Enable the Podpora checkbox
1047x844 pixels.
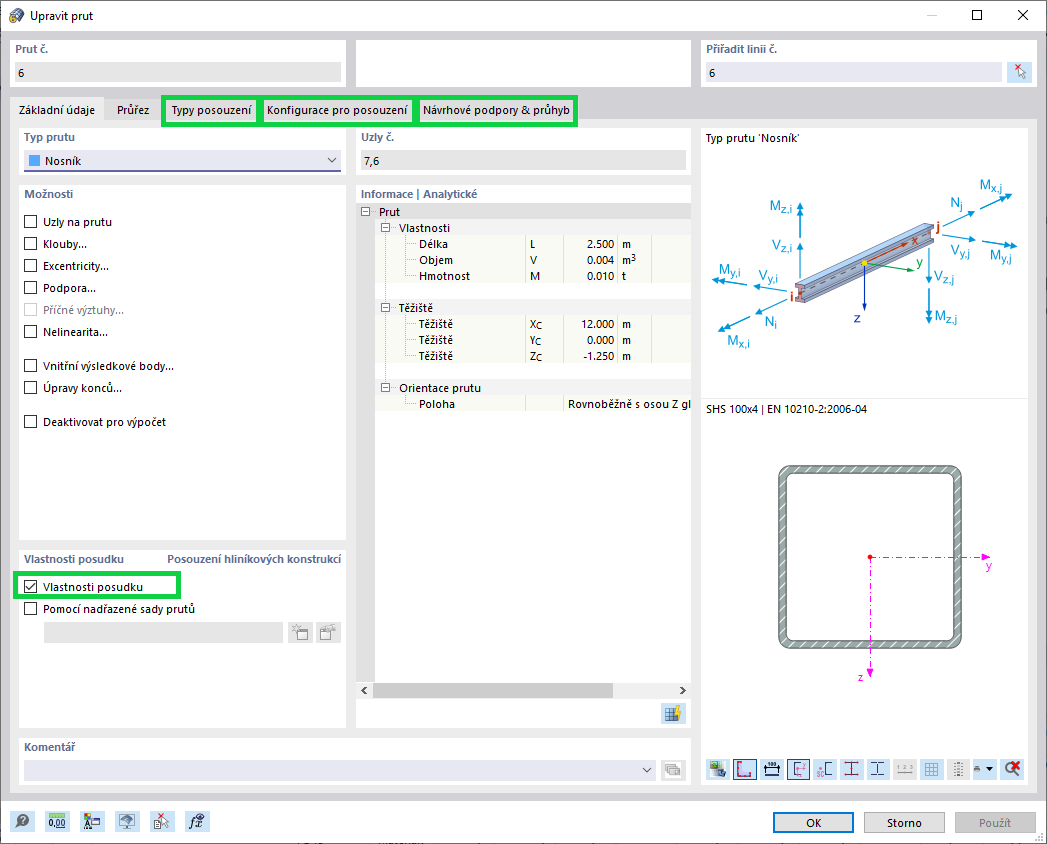tap(30, 288)
